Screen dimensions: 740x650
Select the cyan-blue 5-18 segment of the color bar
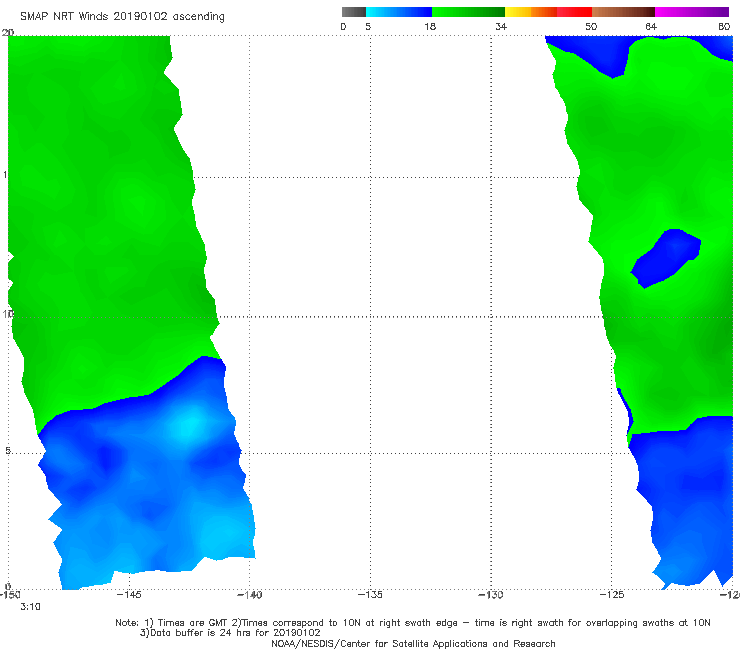point(399,12)
